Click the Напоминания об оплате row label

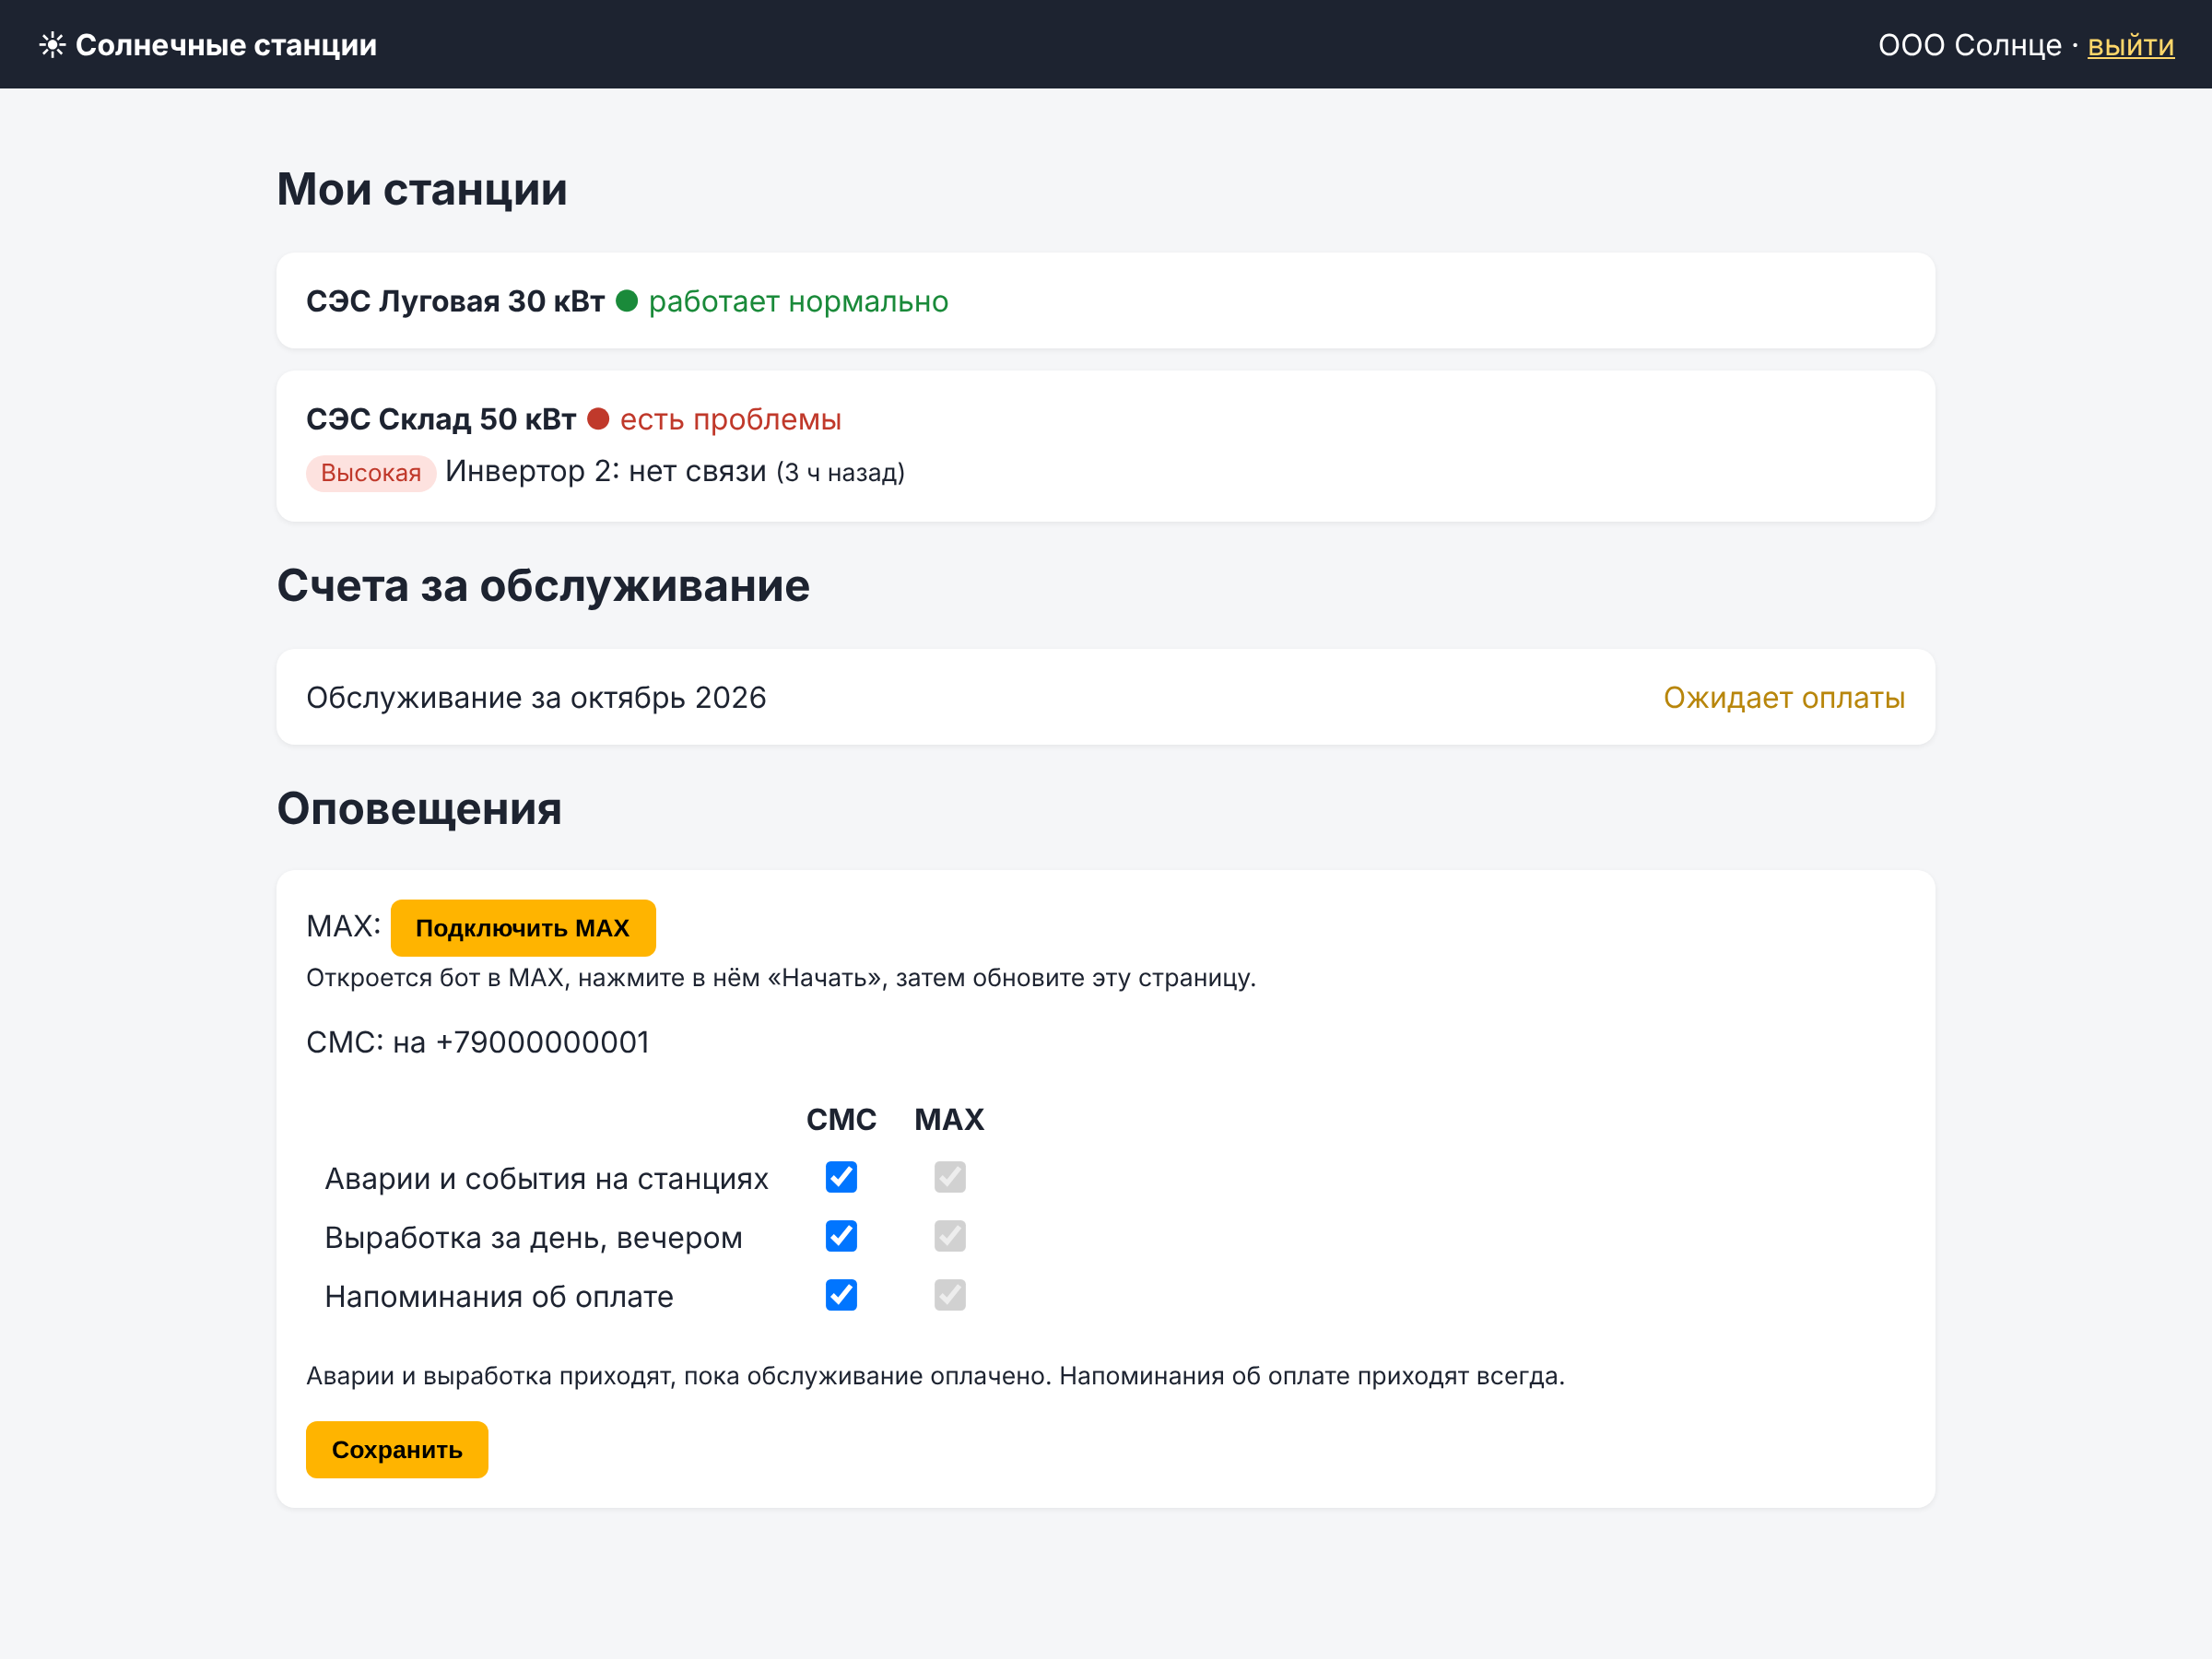tap(499, 1296)
